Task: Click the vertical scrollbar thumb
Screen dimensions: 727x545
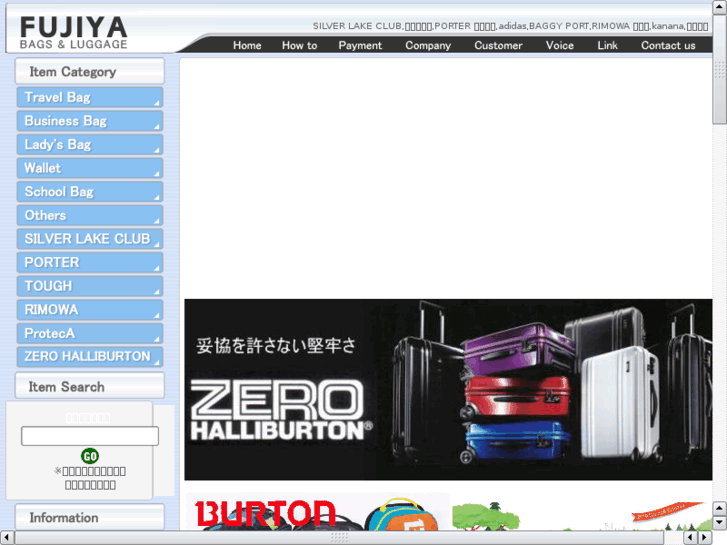Action: (x=720, y=70)
